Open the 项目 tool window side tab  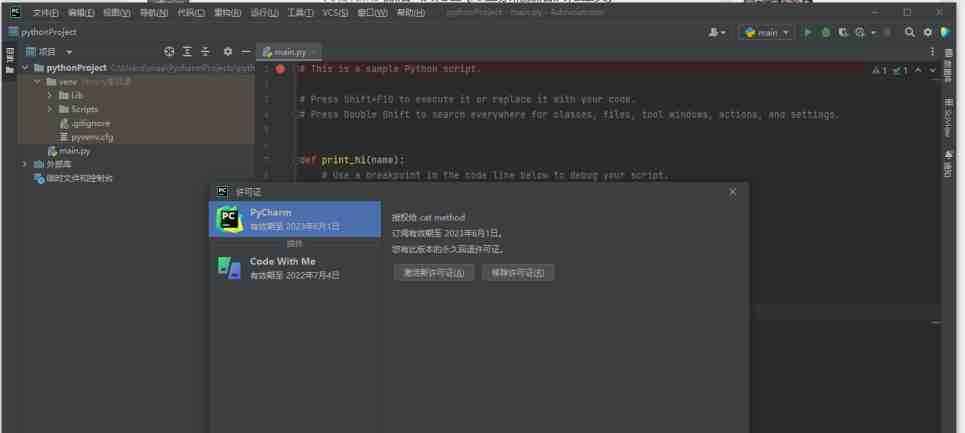(9, 60)
